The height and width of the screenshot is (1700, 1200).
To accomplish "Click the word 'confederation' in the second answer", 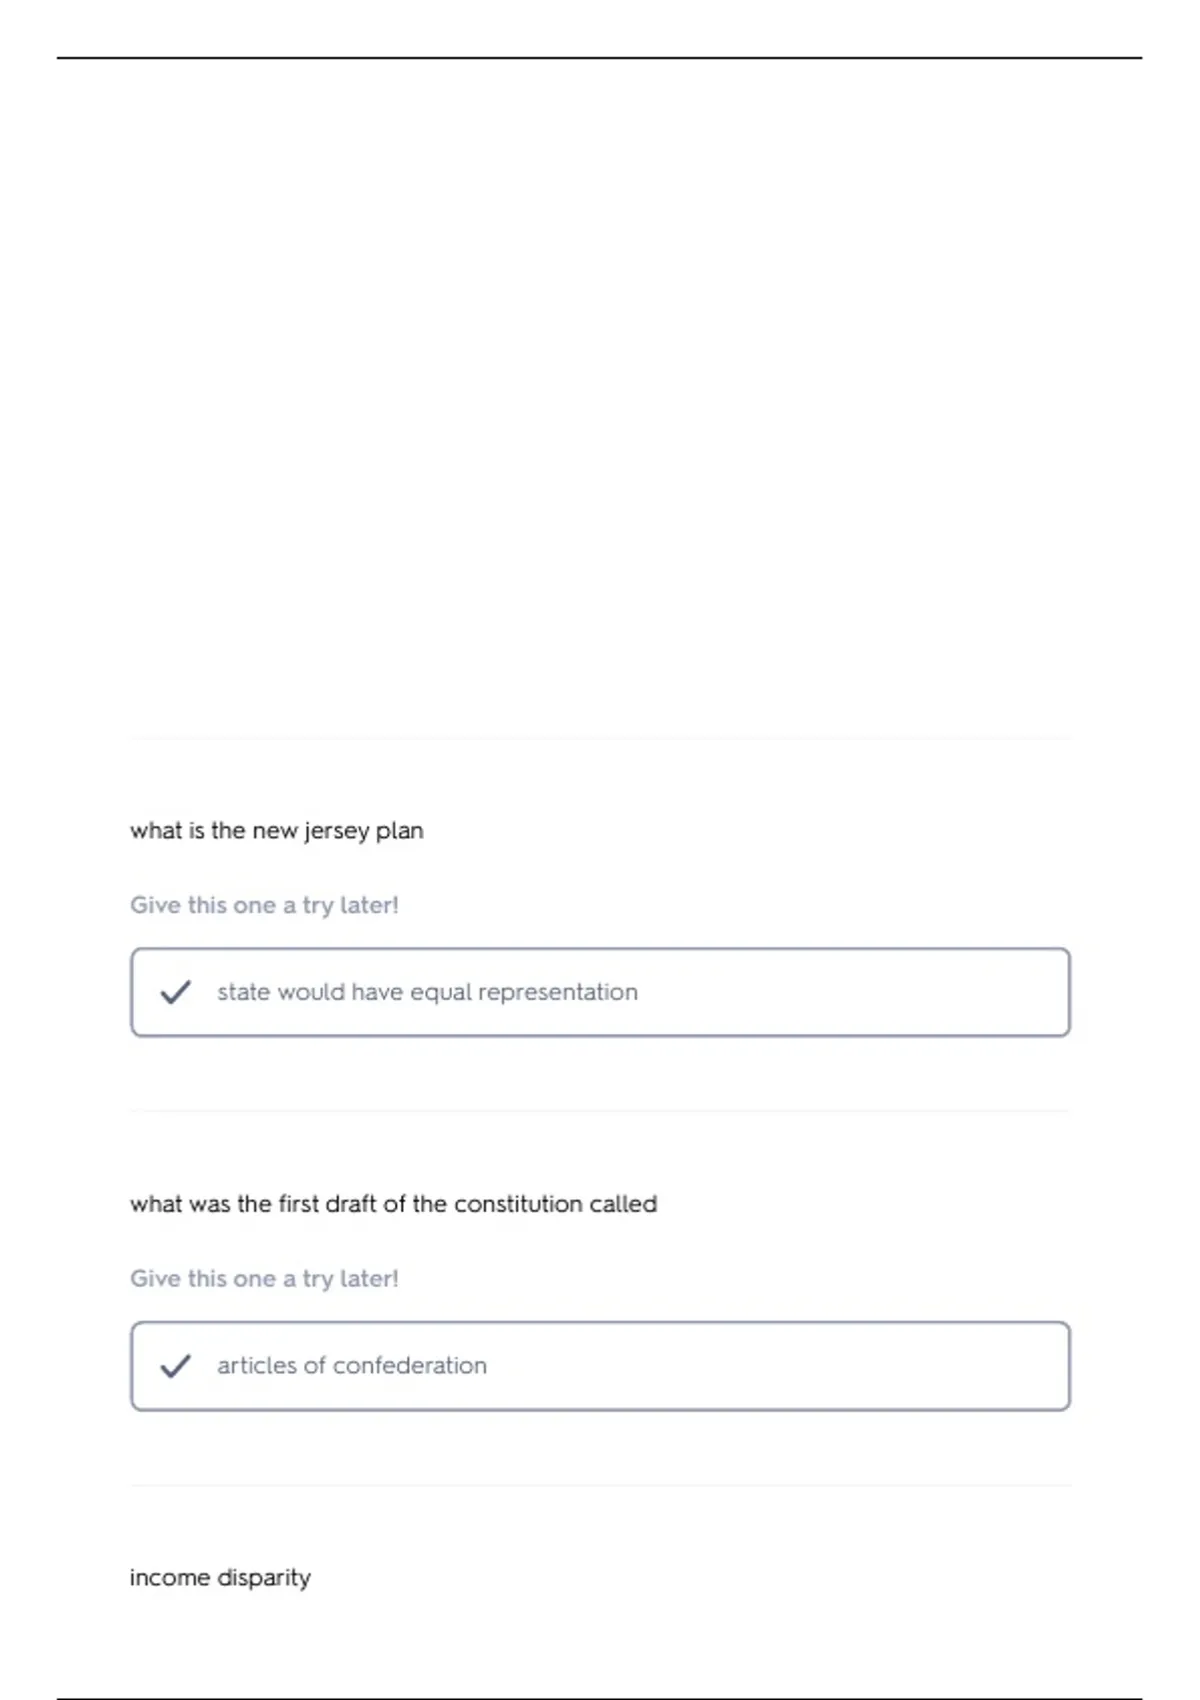I will click(x=410, y=1366).
